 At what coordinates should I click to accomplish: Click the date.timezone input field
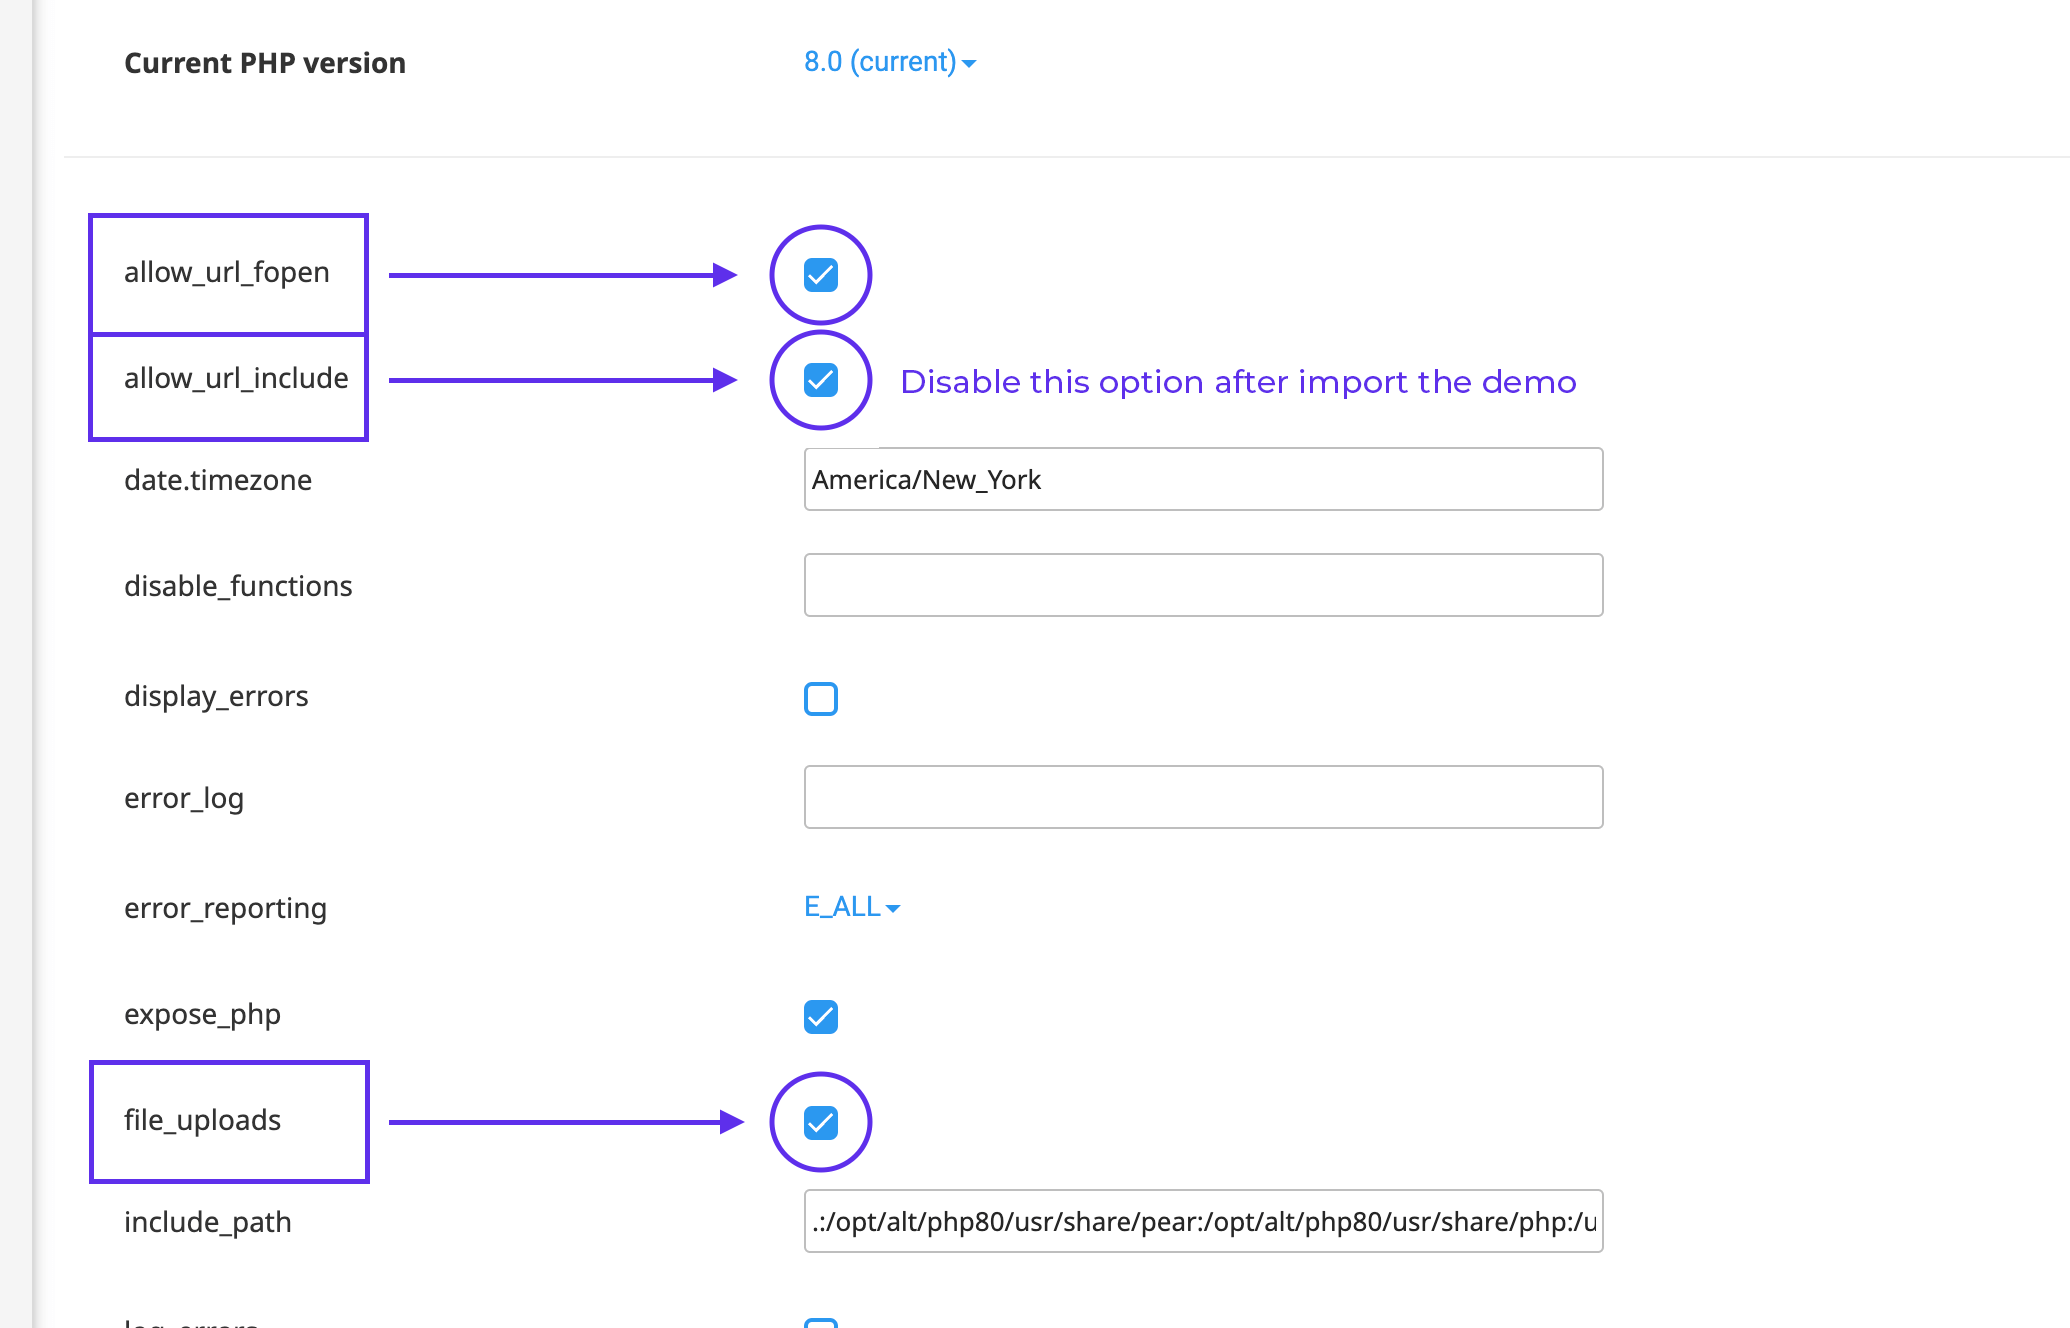[1203, 480]
